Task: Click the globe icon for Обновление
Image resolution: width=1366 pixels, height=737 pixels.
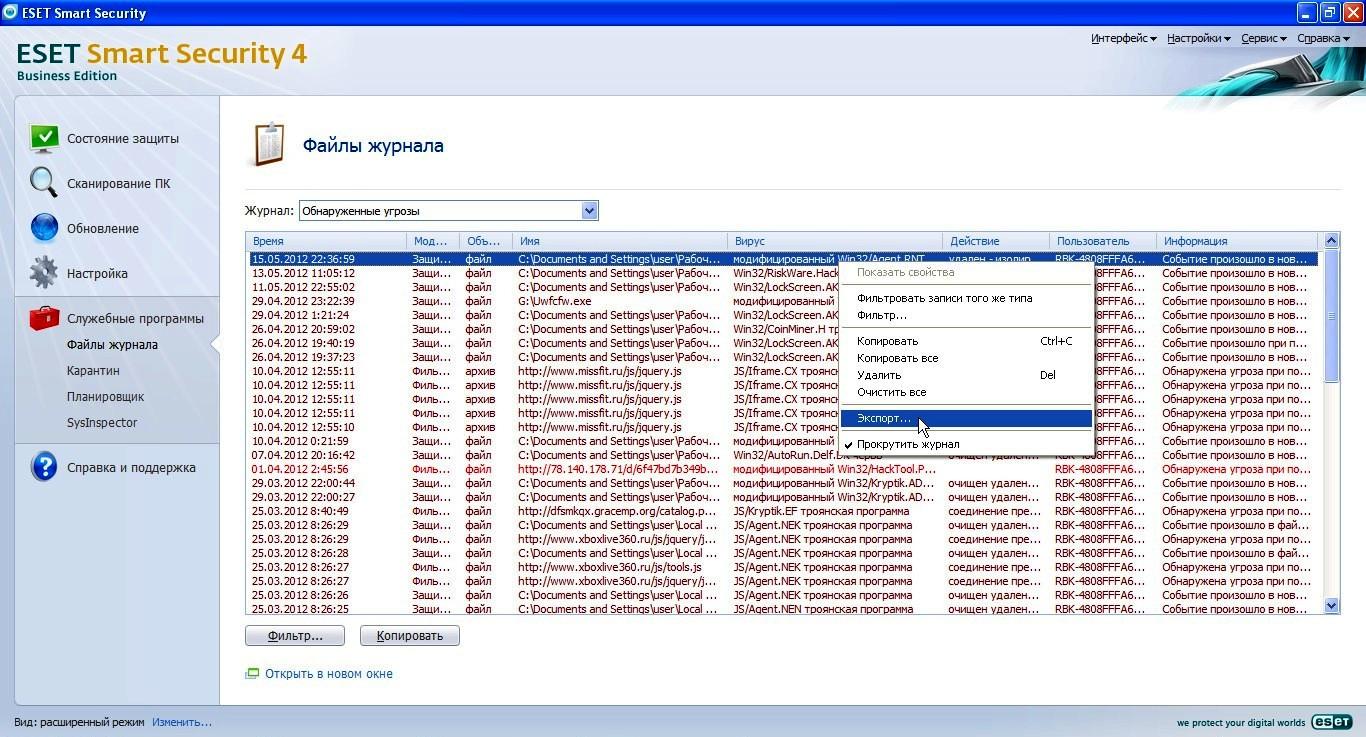Action: point(44,228)
